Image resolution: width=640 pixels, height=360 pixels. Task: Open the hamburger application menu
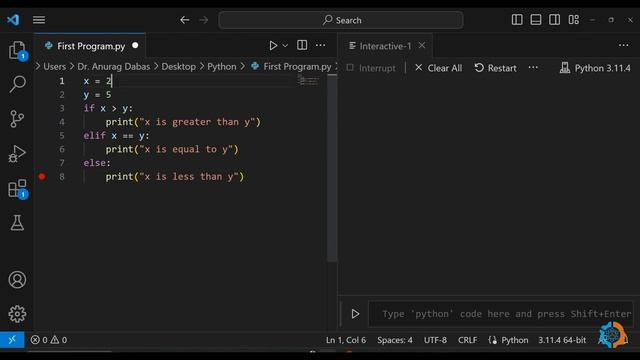click(x=39, y=20)
